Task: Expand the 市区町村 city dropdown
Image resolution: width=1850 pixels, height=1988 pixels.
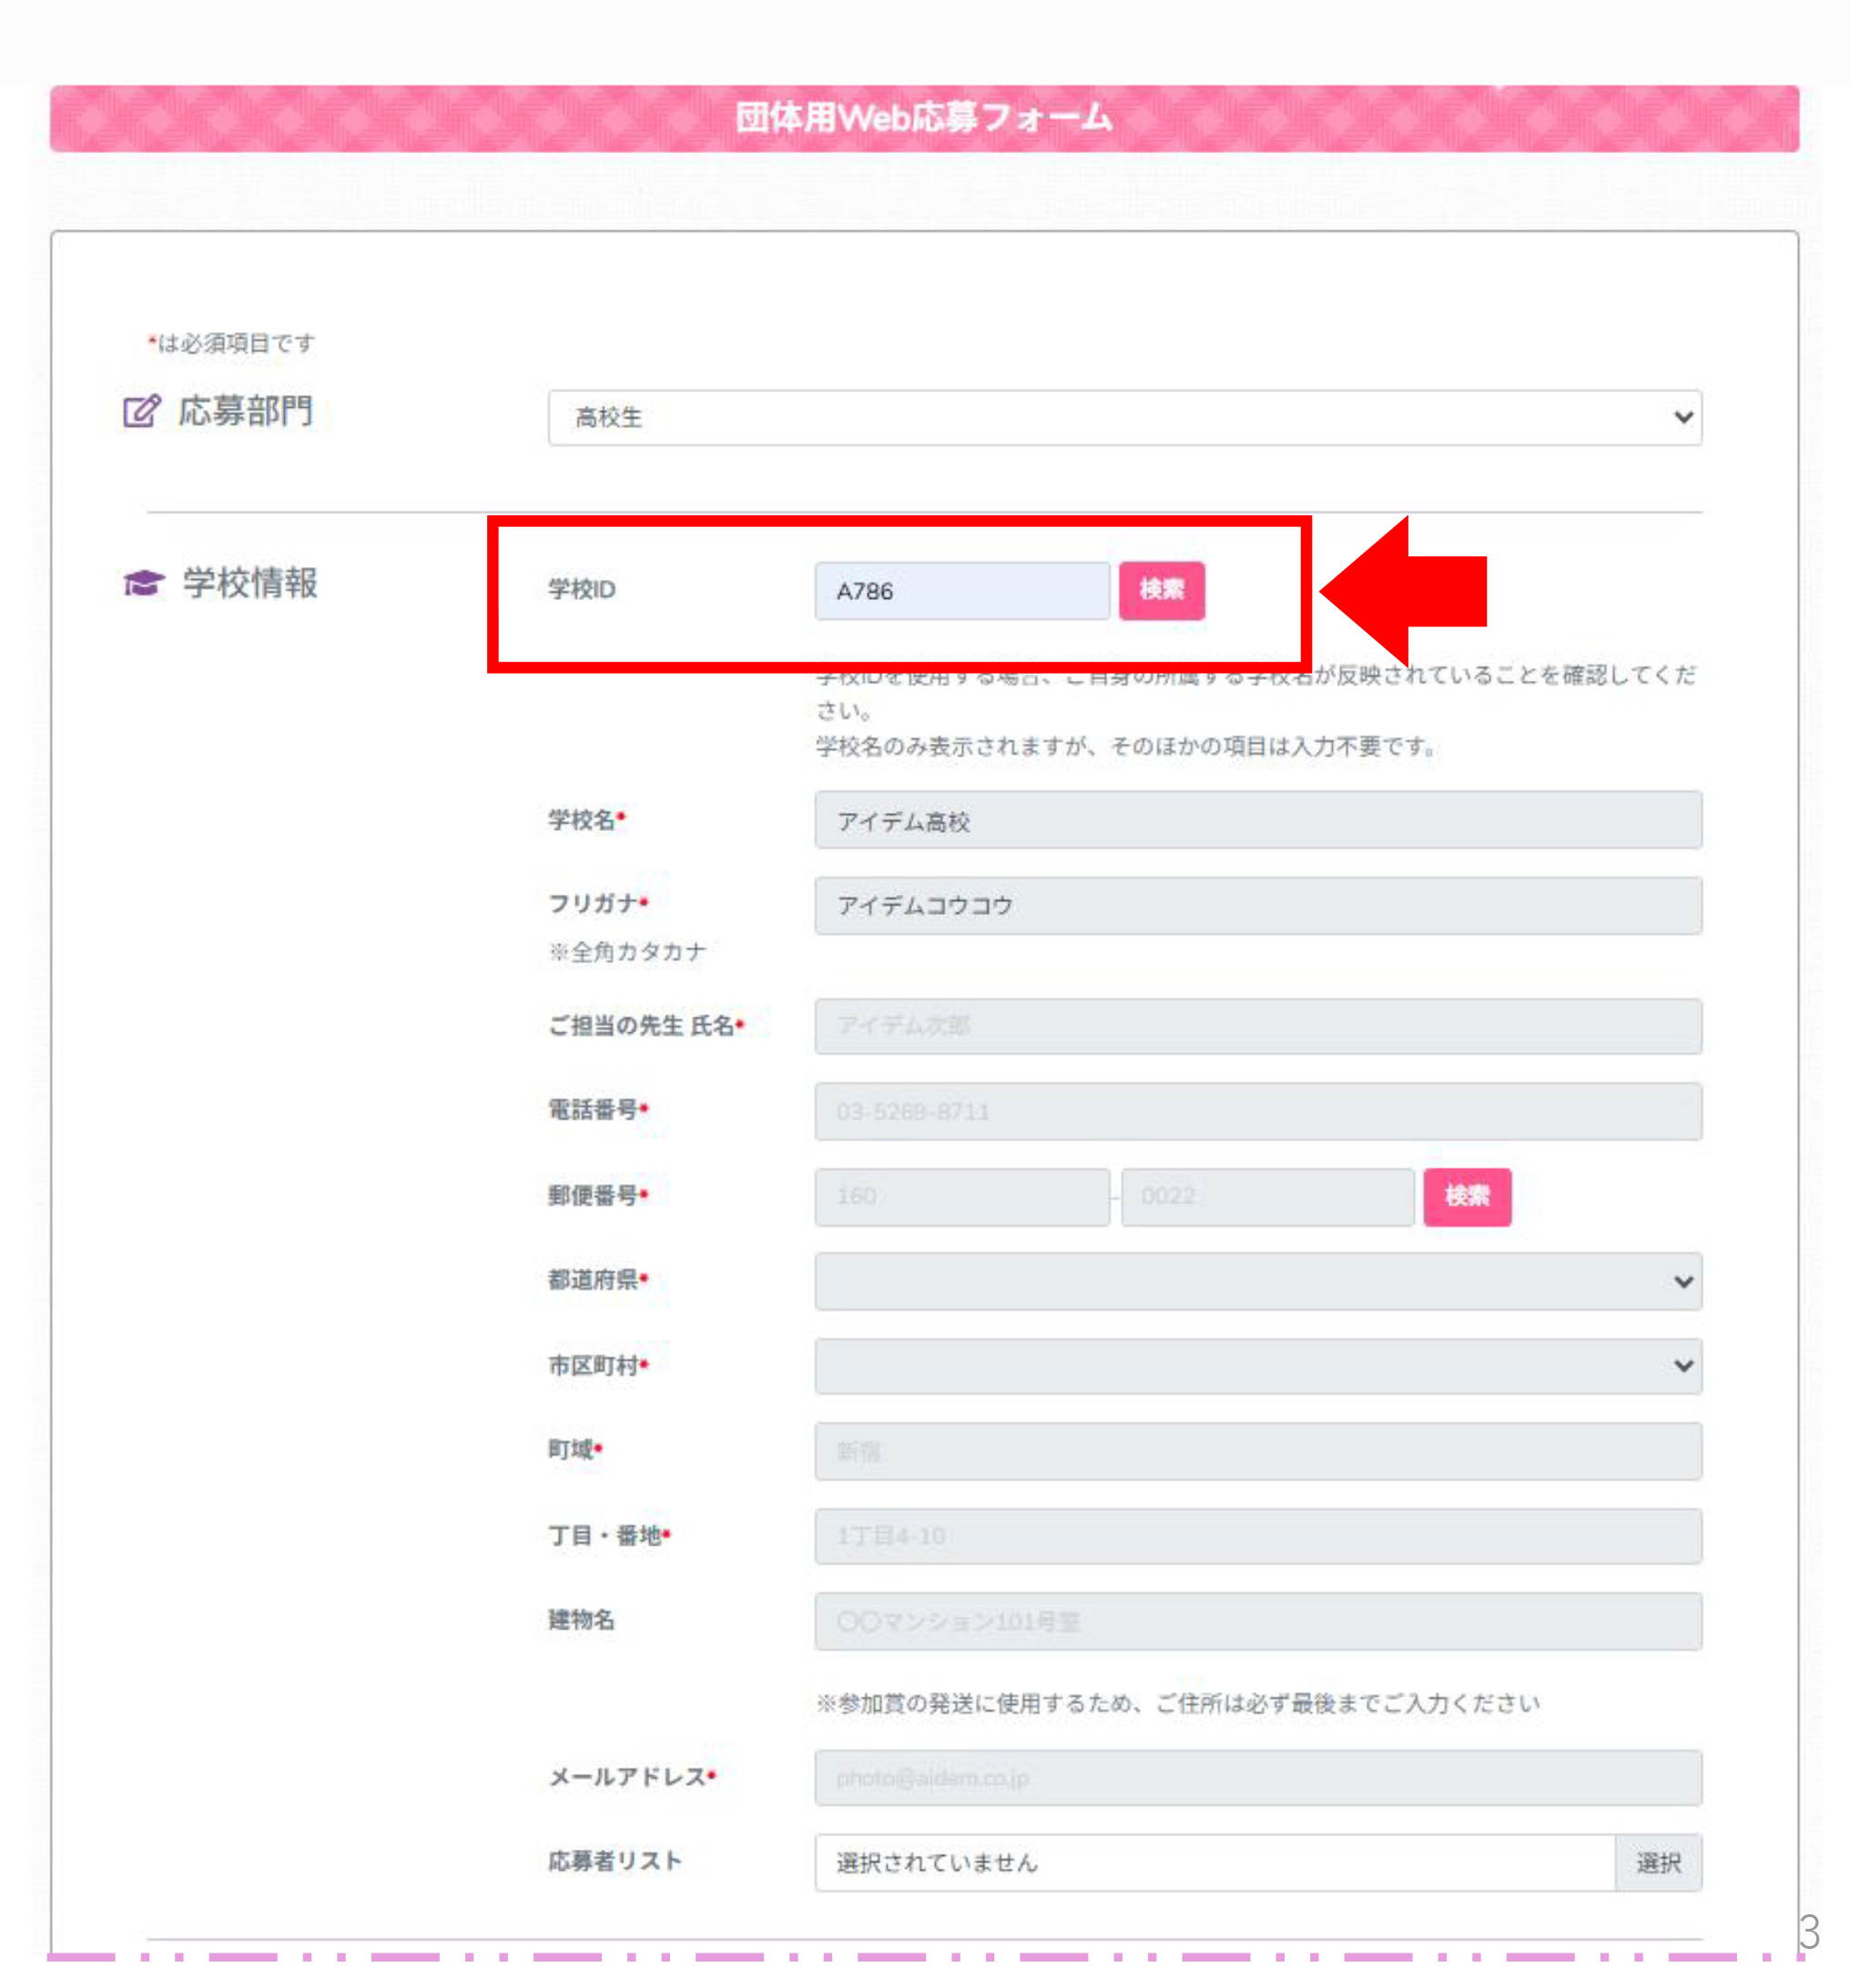Action: click(x=1257, y=1365)
